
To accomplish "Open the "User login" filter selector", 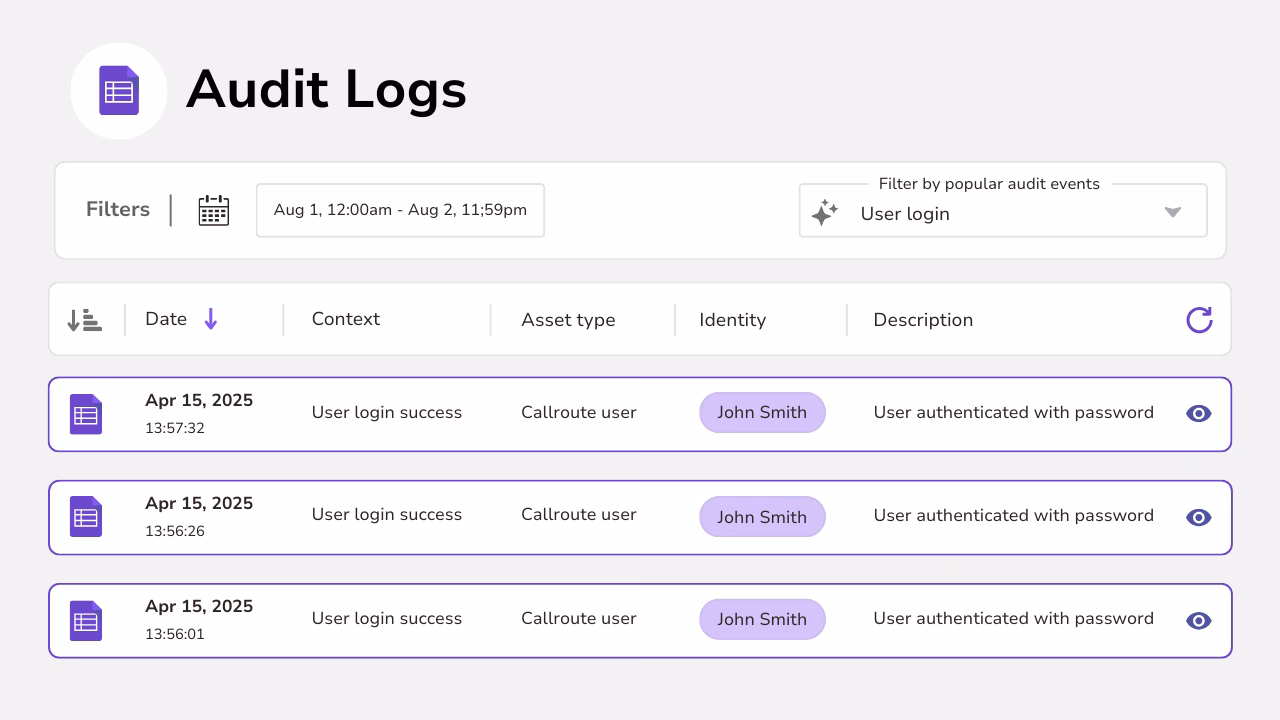I will 1000,212.
